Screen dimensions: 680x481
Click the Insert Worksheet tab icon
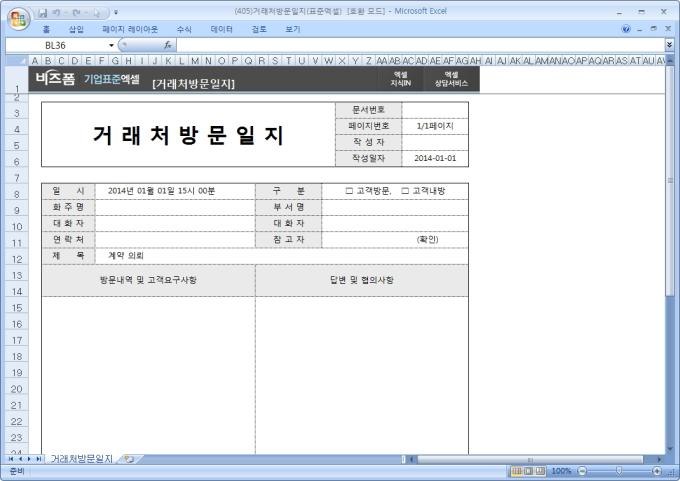[x=128, y=459]
